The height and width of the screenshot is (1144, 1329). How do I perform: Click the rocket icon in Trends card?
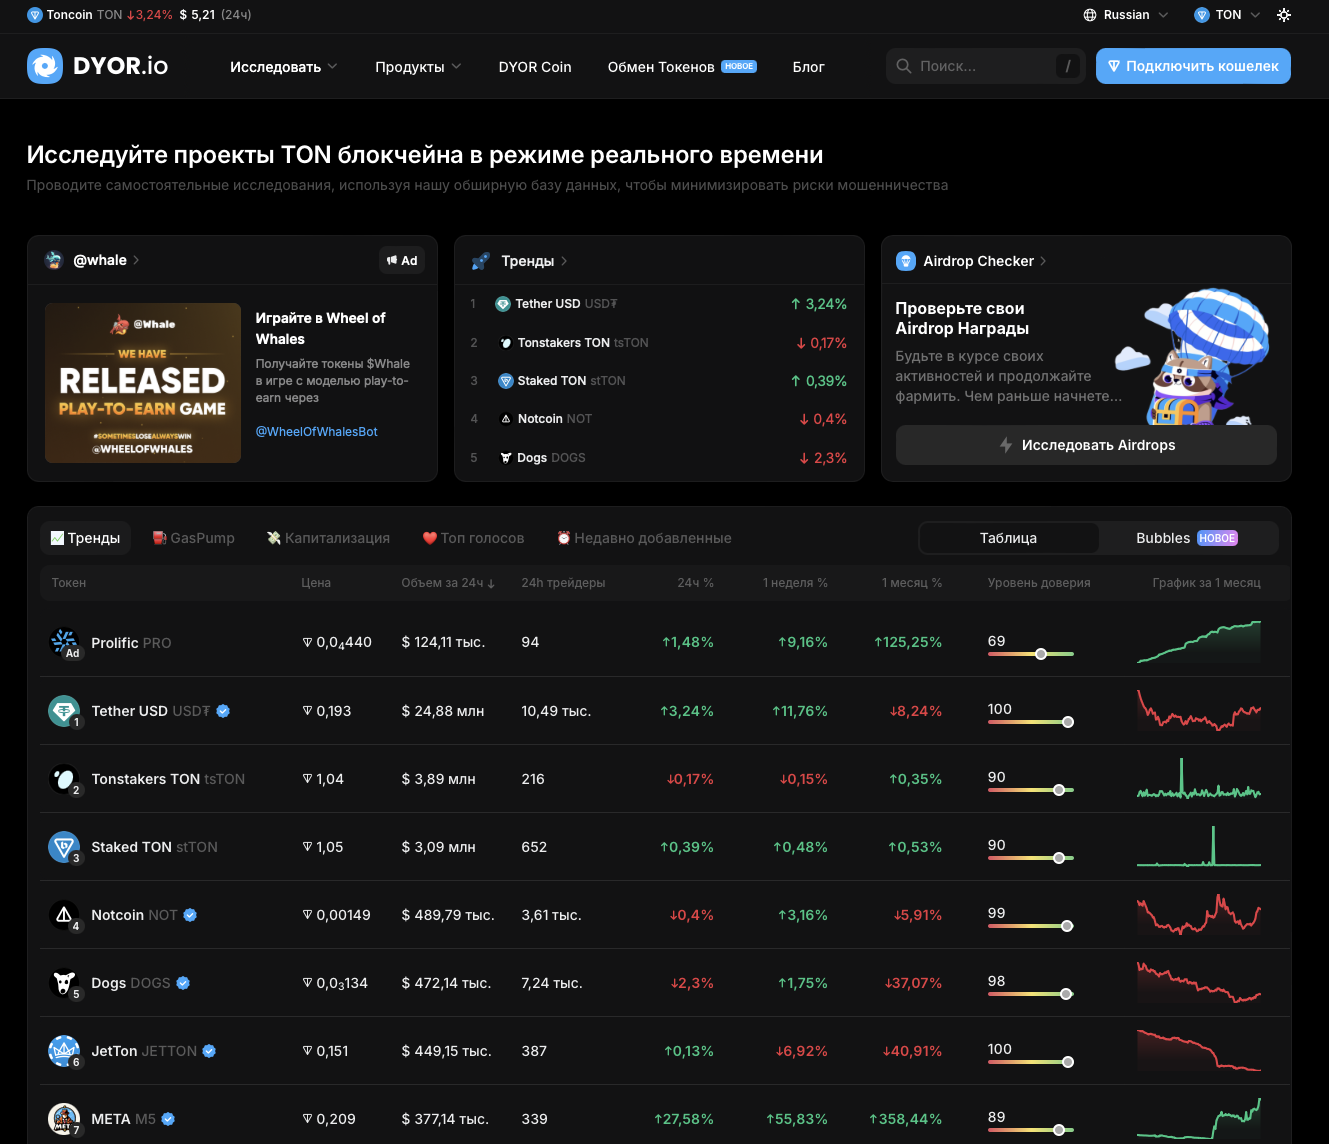tap(480, 261)
